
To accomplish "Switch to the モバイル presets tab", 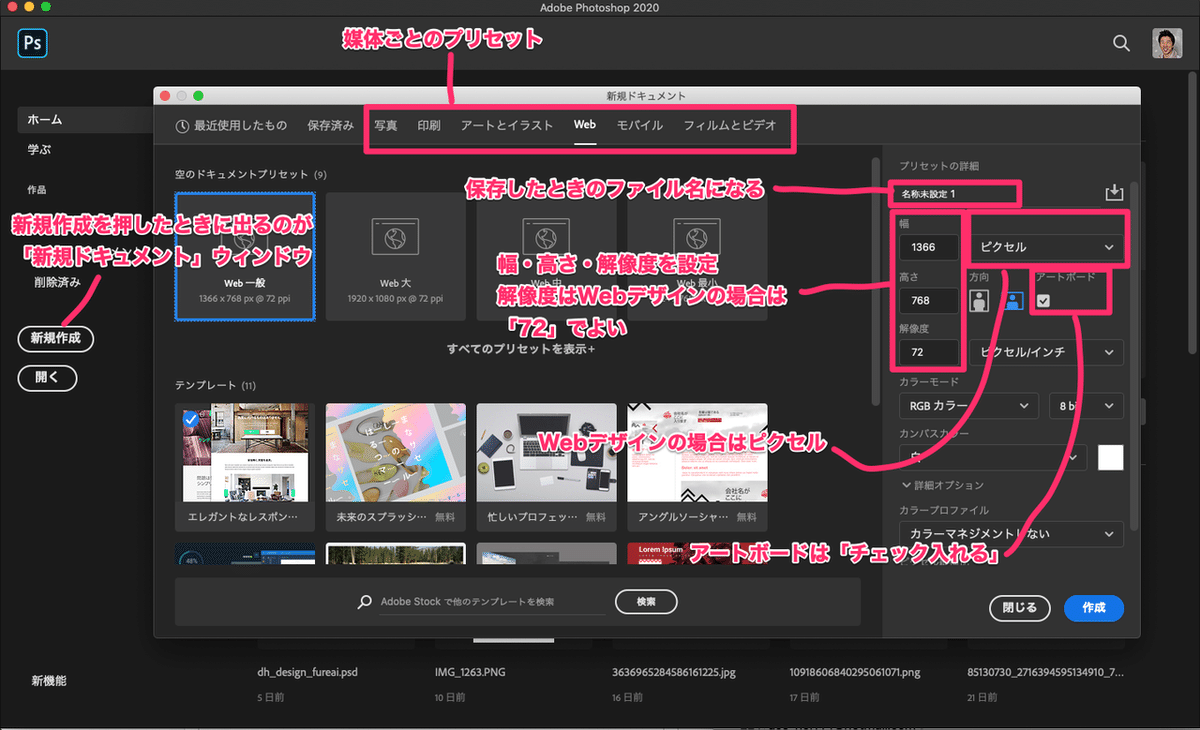I will pos(639,125).
